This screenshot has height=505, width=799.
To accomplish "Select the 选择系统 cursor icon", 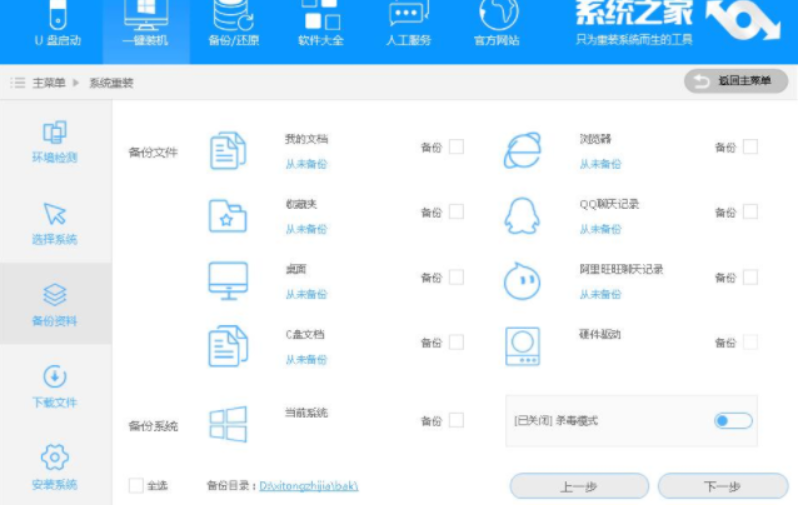I will pos(55,214).
